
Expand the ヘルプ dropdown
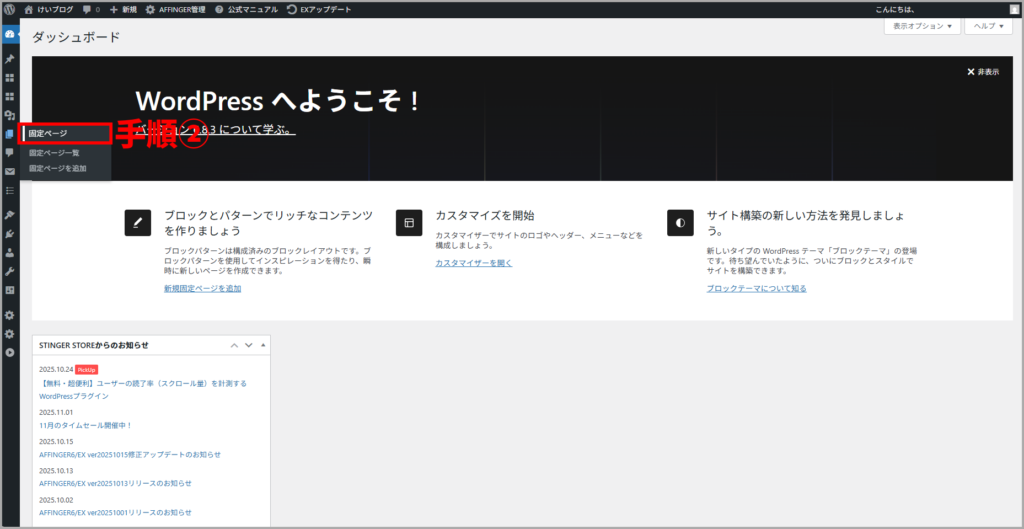(988, 26)
